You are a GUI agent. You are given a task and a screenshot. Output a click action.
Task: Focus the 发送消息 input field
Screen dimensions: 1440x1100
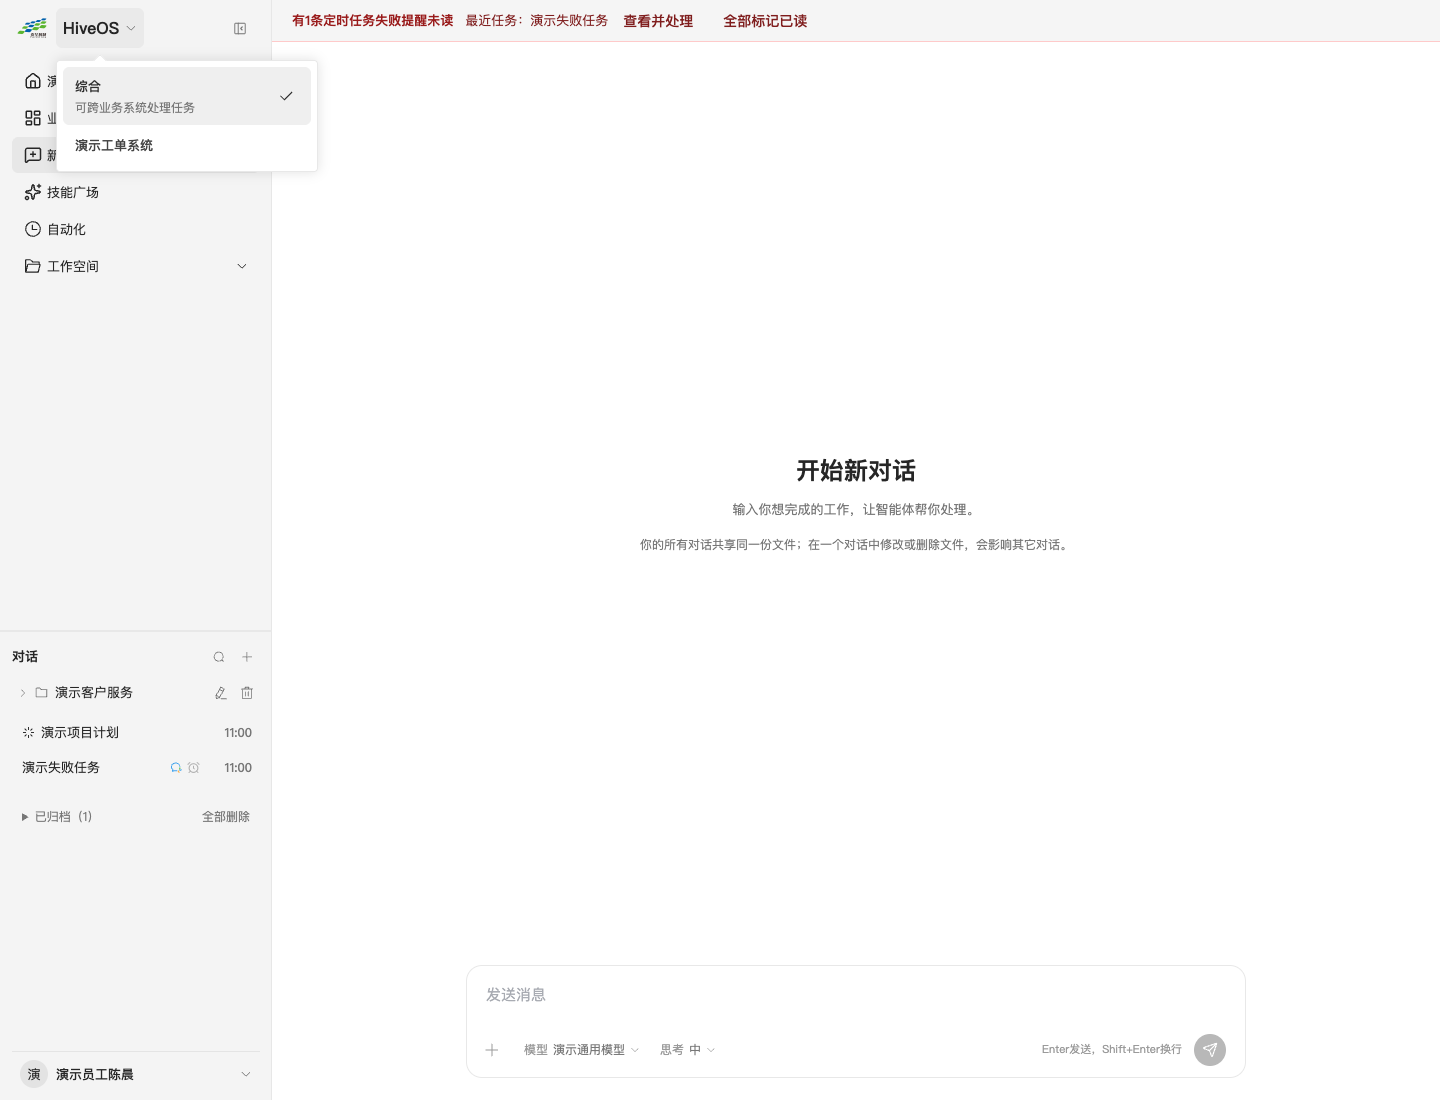[x=856, y=995]
